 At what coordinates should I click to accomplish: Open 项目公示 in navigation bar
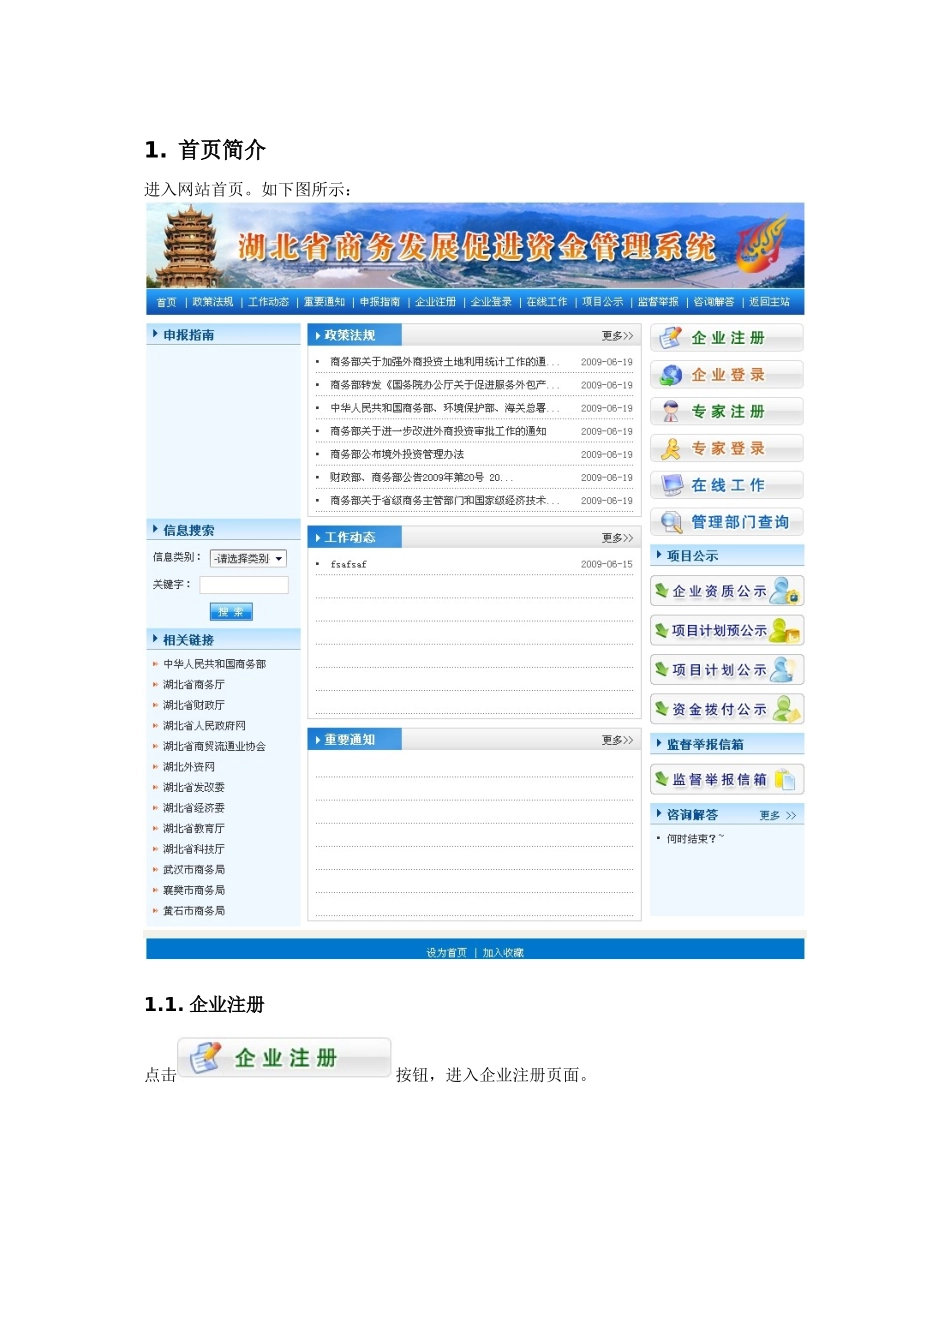click(x=603, y=302)
